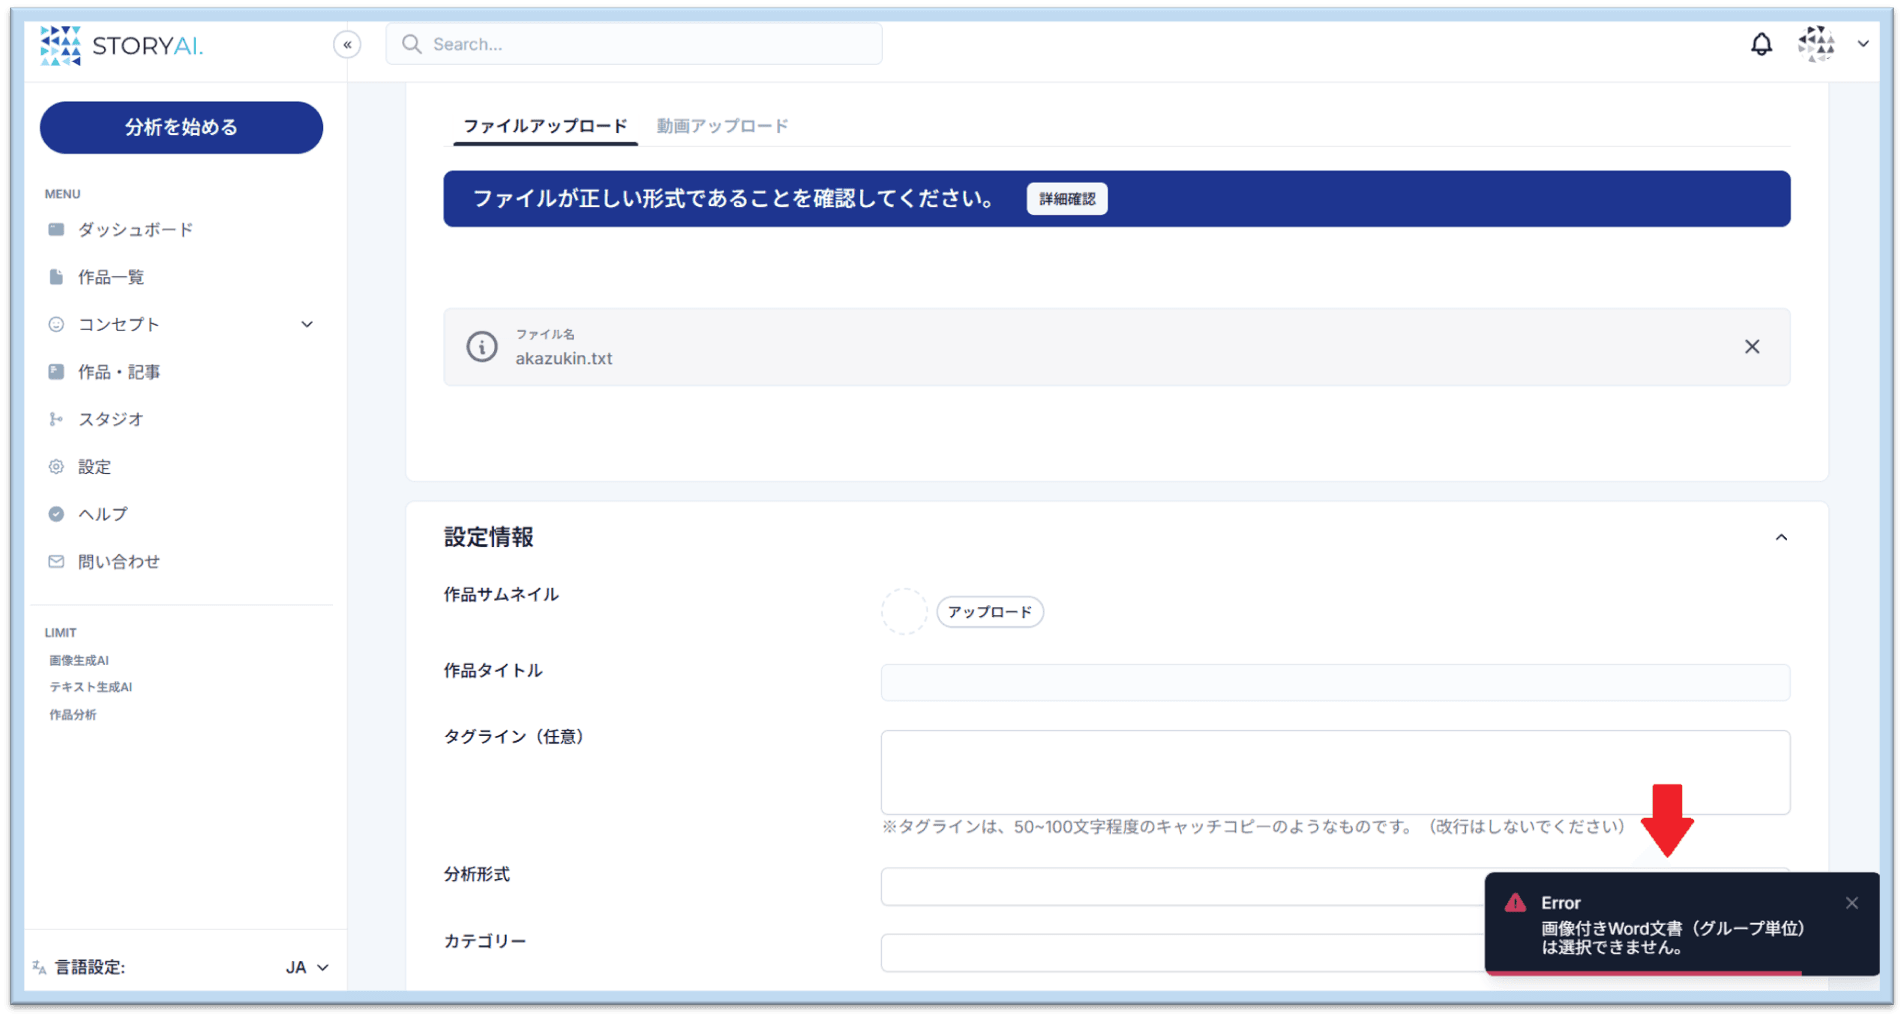Click the 詳細確認 button
This screenshot has width=1904, height=1018.
pos(1067,199)
